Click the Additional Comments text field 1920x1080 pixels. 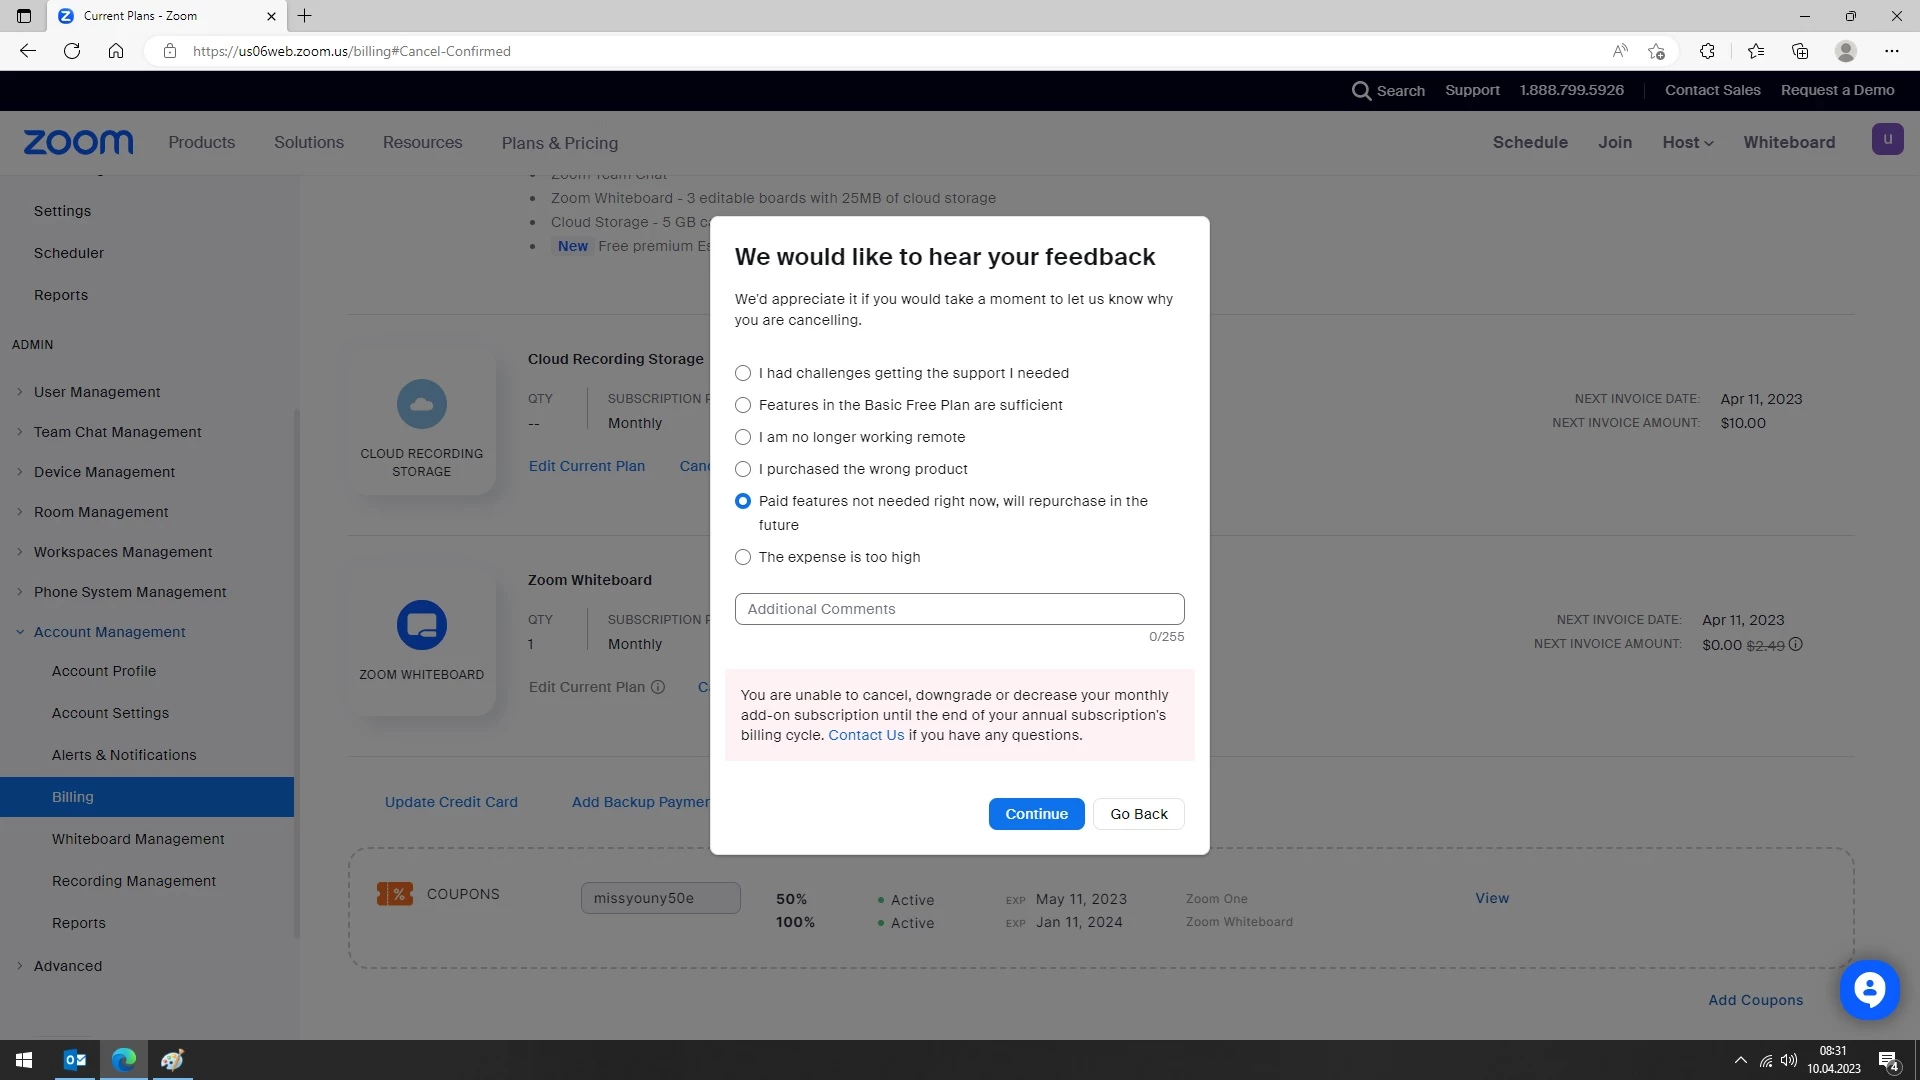(959, 609)
